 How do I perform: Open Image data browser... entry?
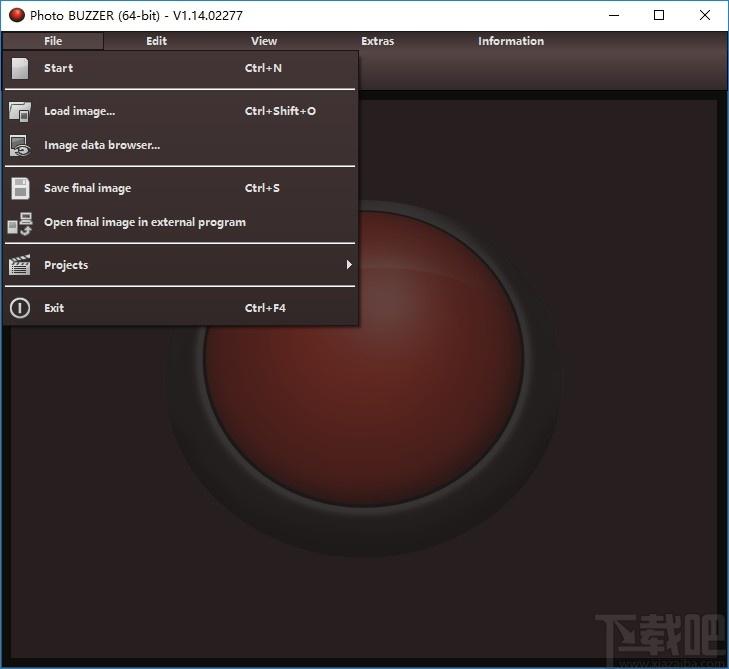coord(181,146)
